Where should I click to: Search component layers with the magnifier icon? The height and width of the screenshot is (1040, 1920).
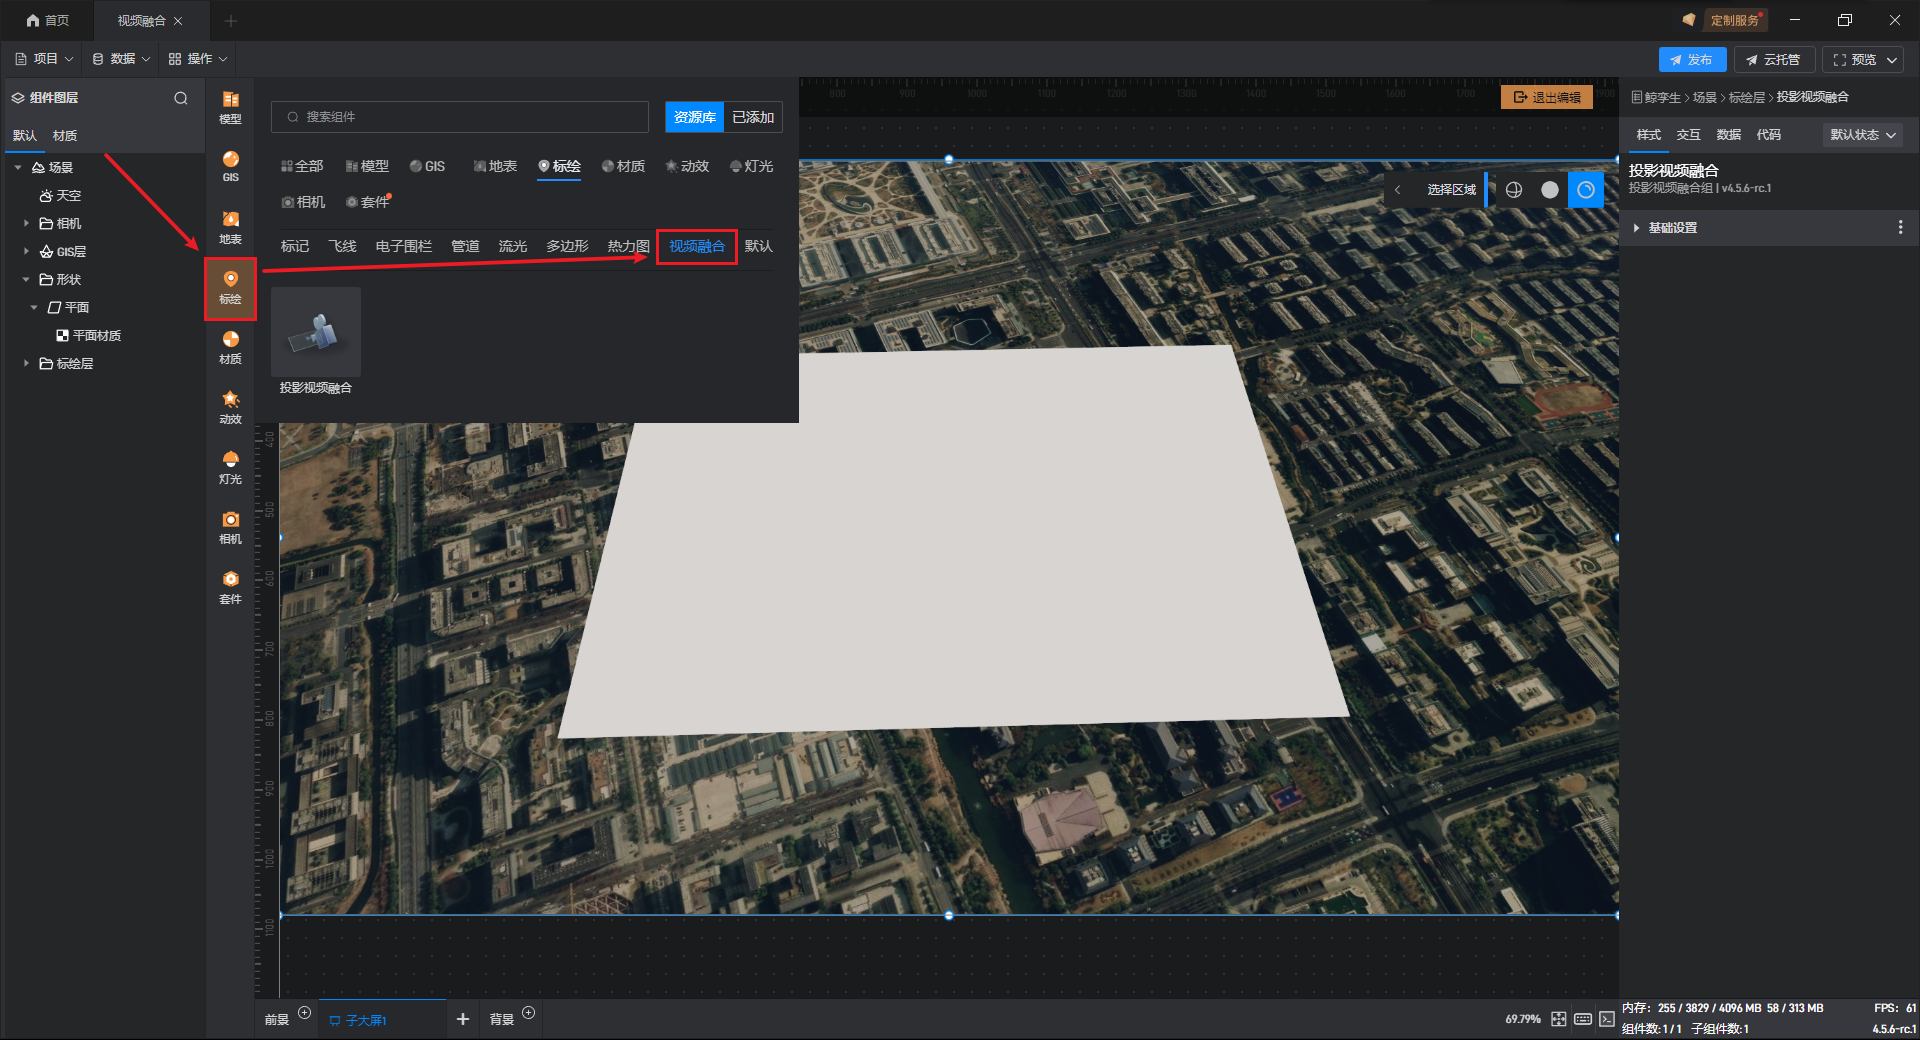click(181, 98)
